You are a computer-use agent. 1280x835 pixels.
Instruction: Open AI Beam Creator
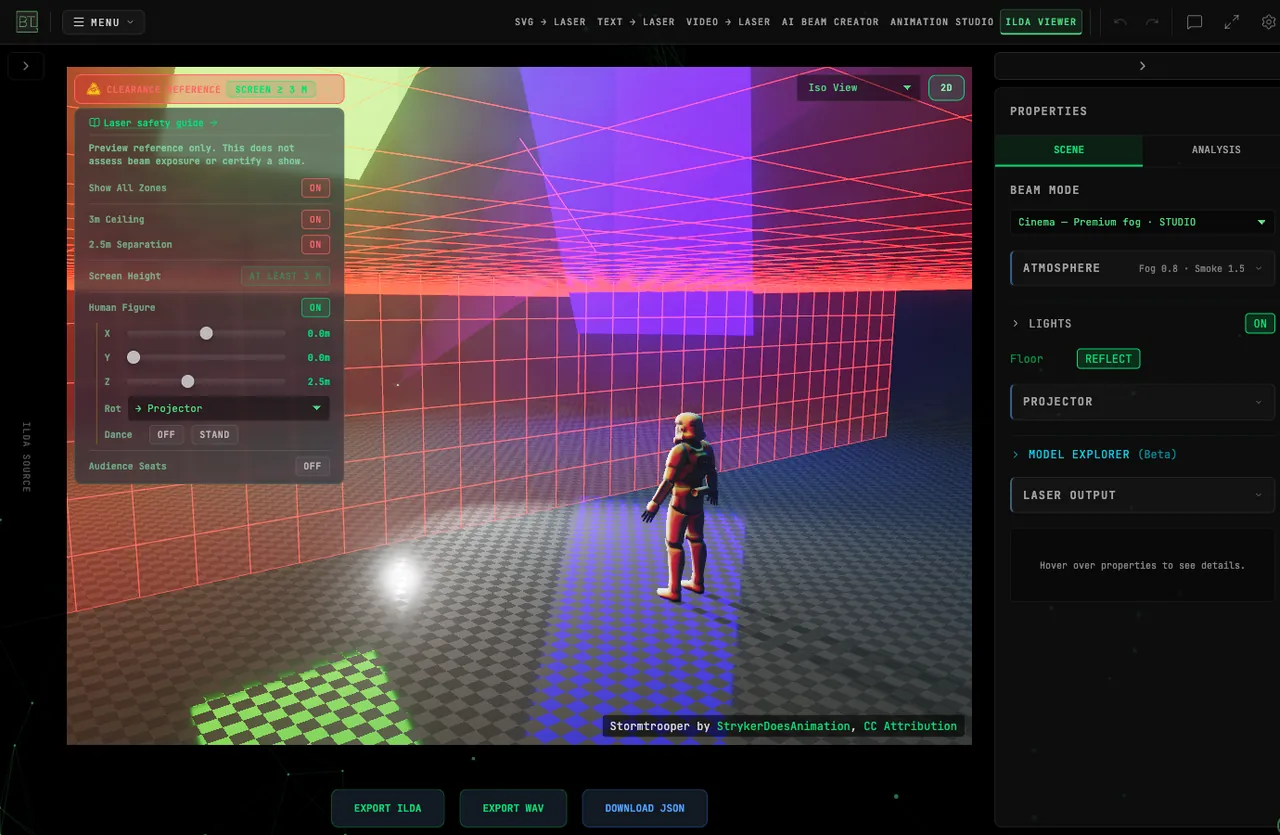[x=830, y=22]
